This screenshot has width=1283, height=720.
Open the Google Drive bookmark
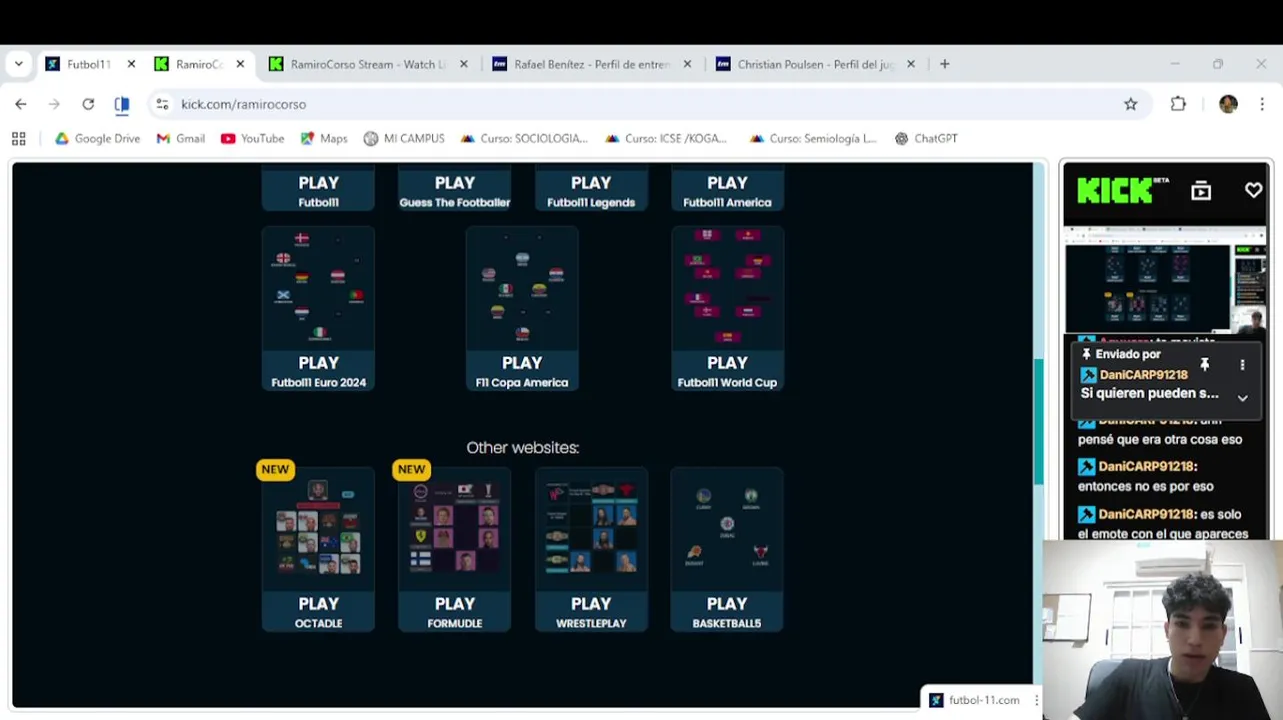(x=97, y=139)
